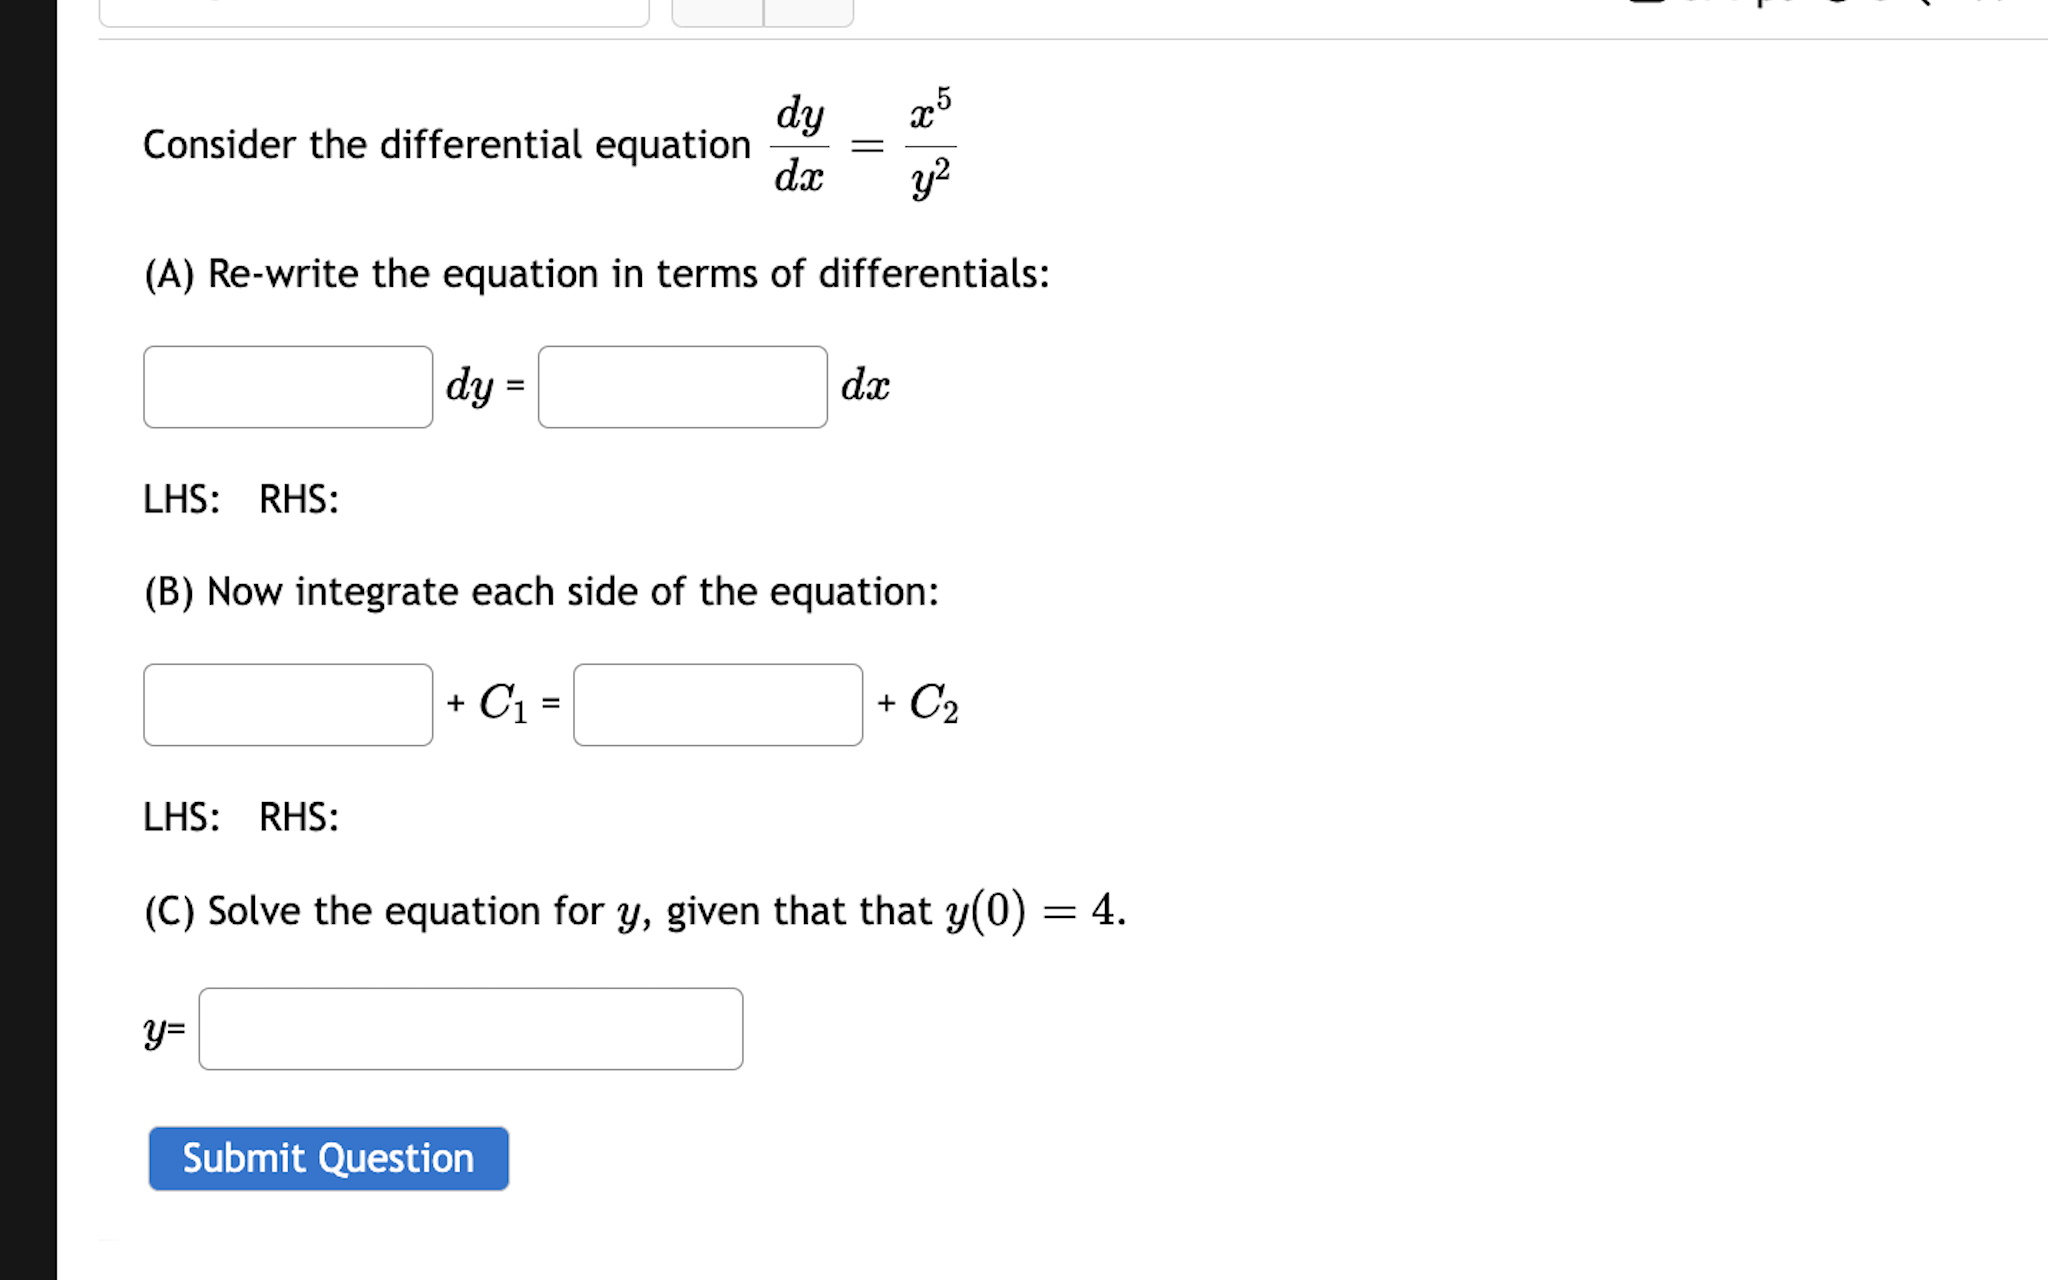Image resolution: width=2048 pixels, height=1280 pixels.
Task: Click inside the answer box before C1
Action: tap(288, 705)
